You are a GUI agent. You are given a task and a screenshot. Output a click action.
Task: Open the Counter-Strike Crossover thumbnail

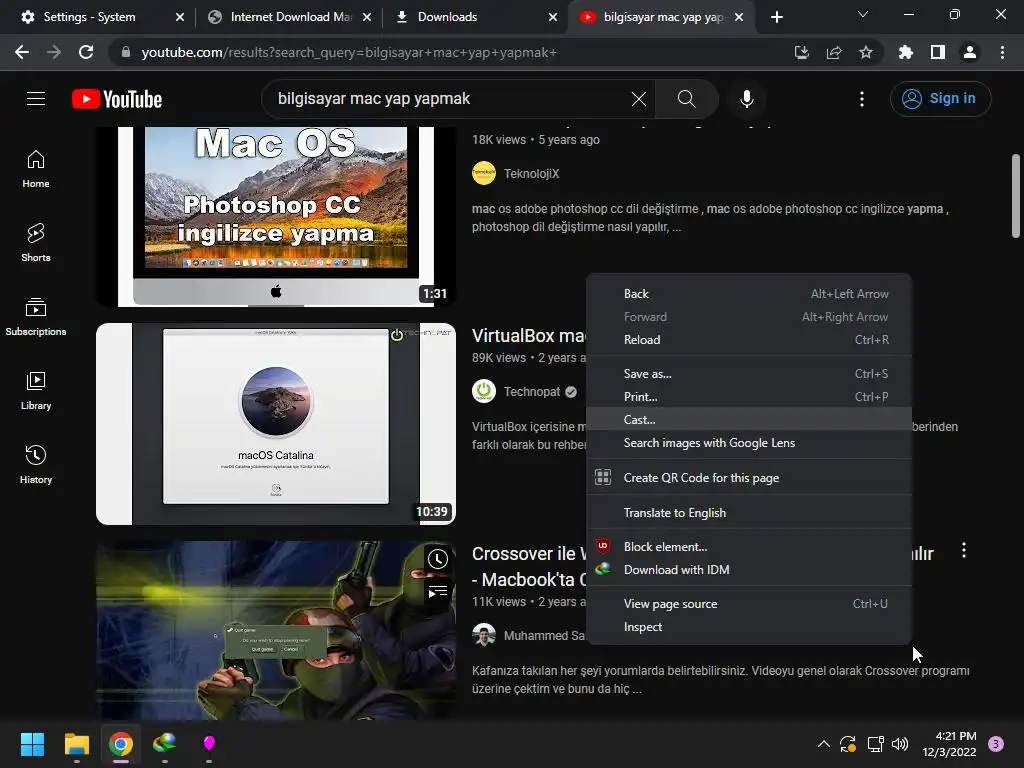(276, 630)
